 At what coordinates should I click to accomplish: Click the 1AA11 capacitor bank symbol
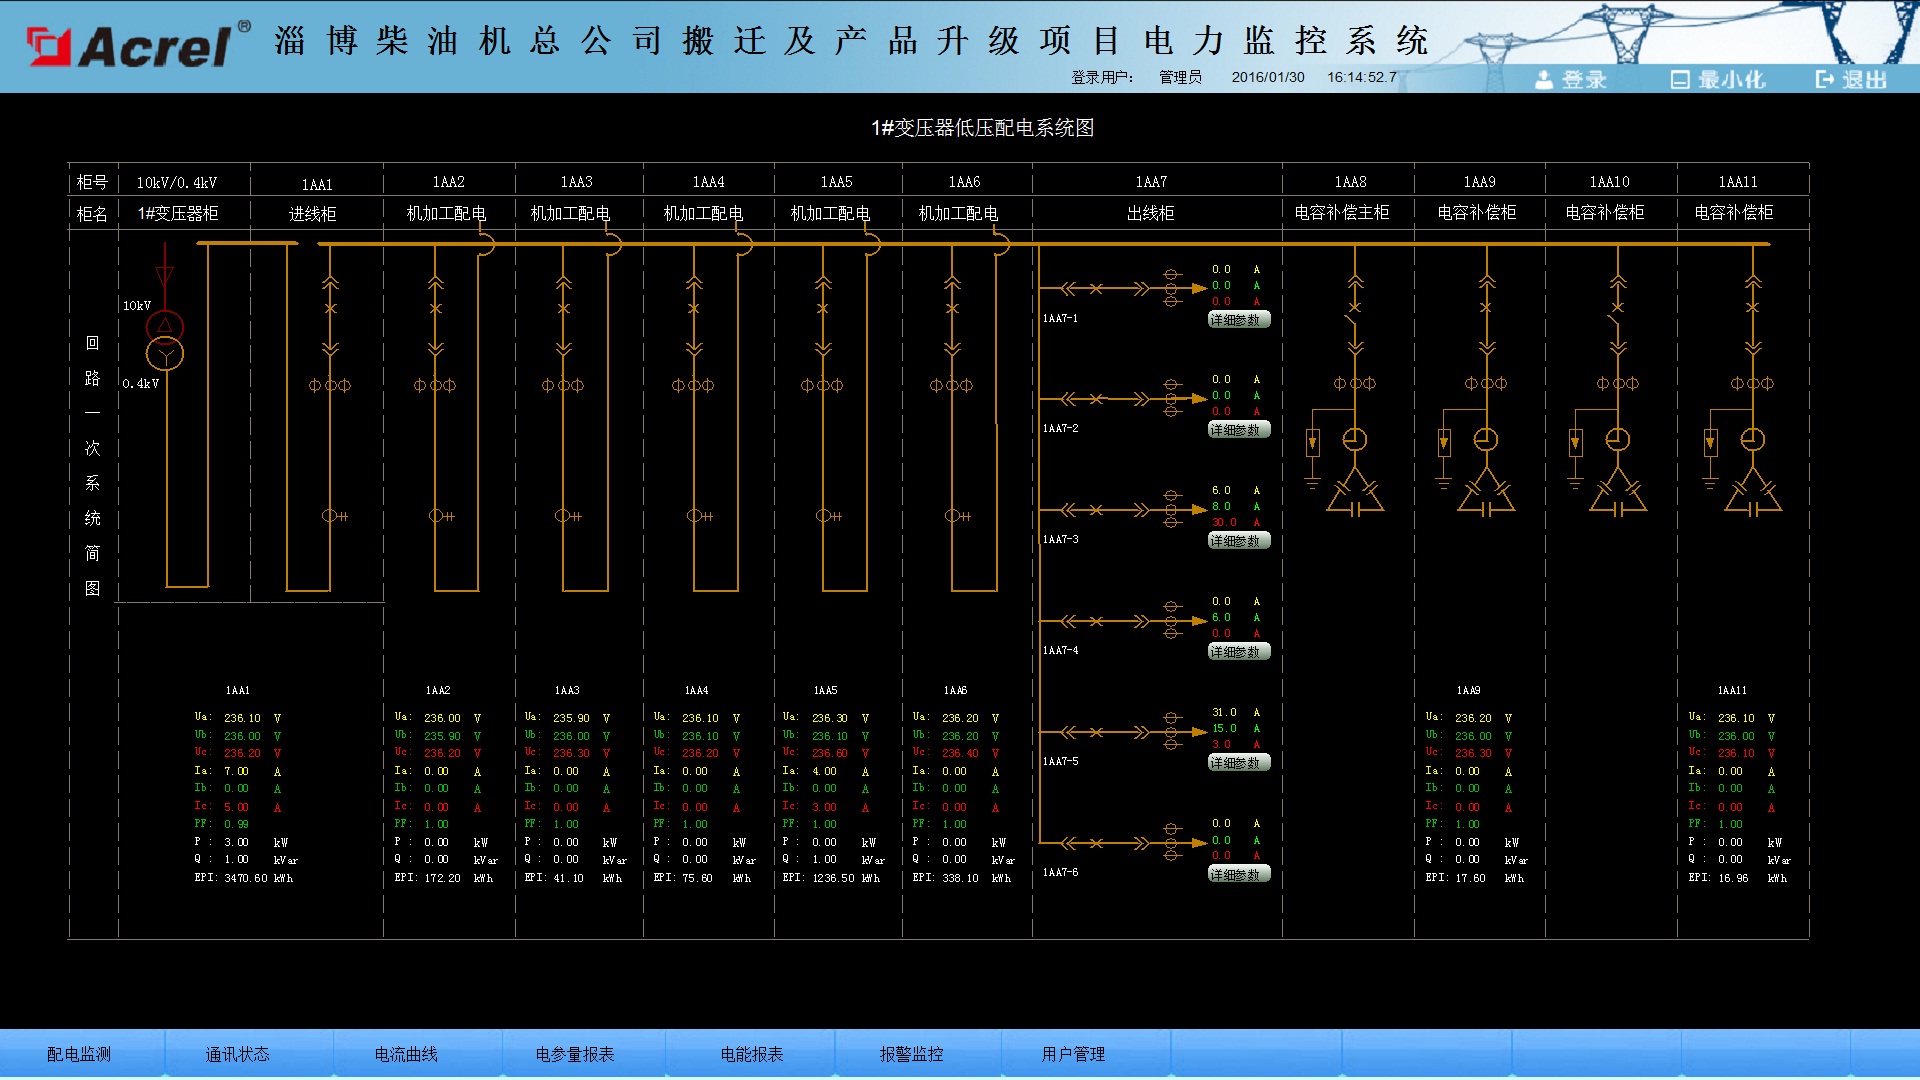tap(1752, 495)
